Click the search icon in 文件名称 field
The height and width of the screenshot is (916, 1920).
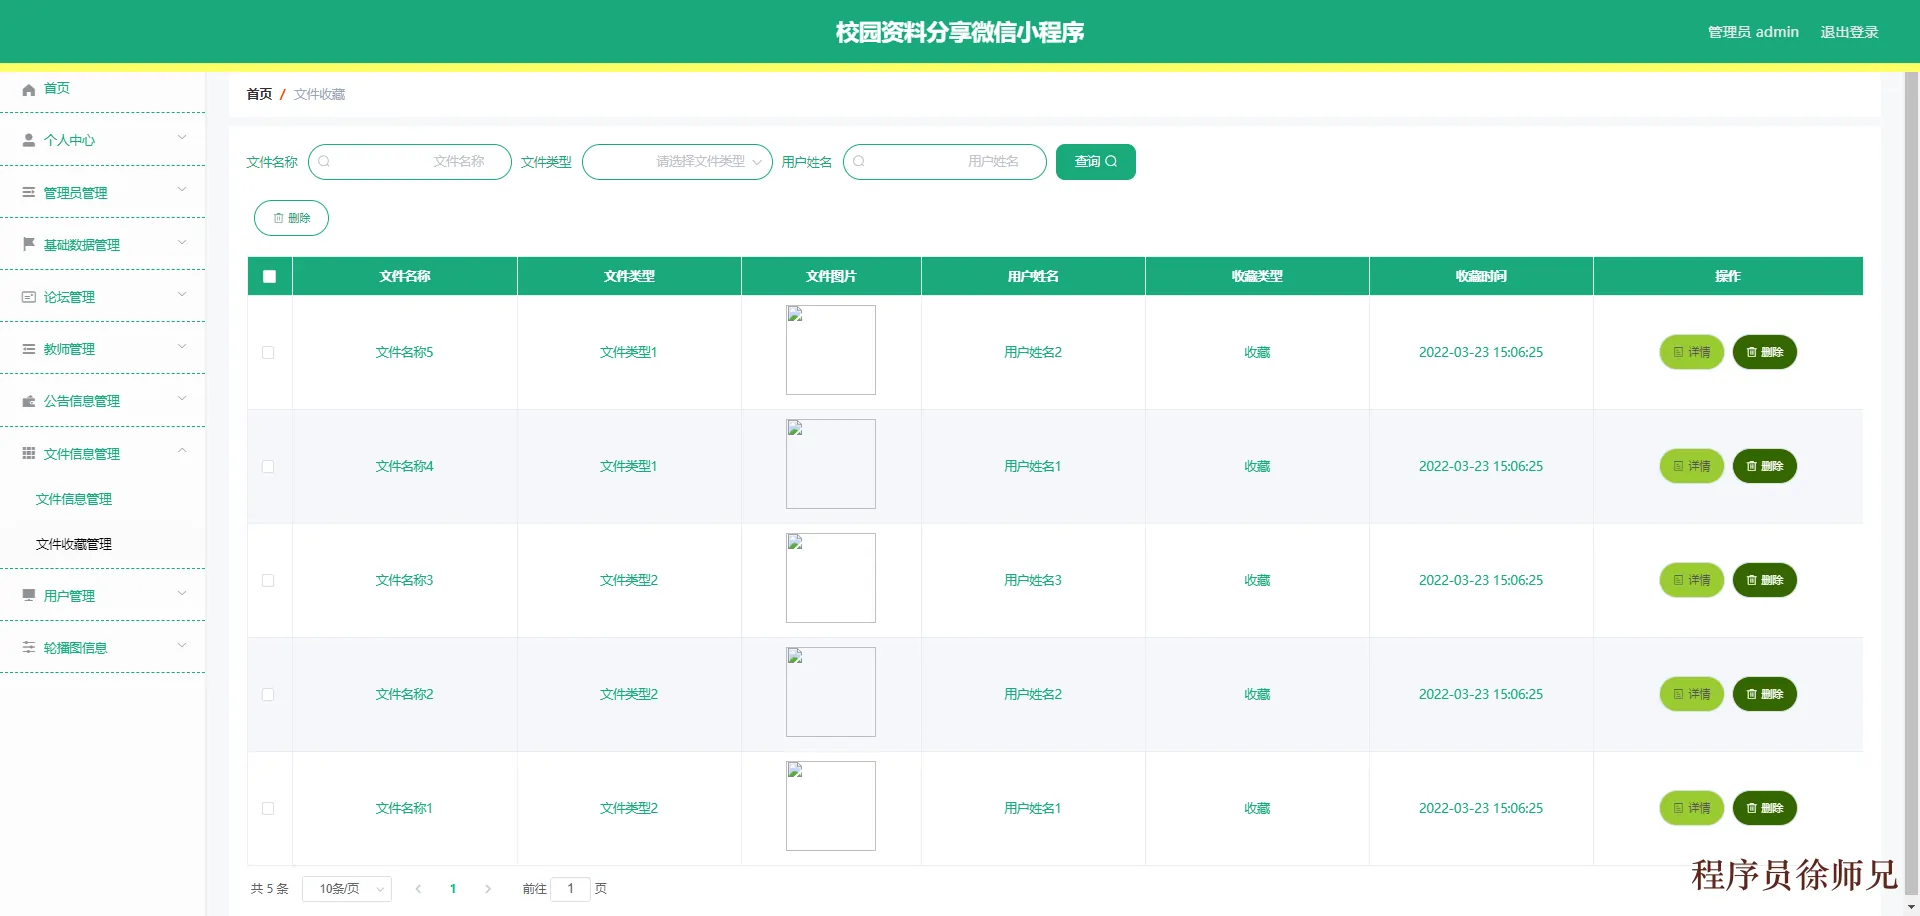pos(324,162)
